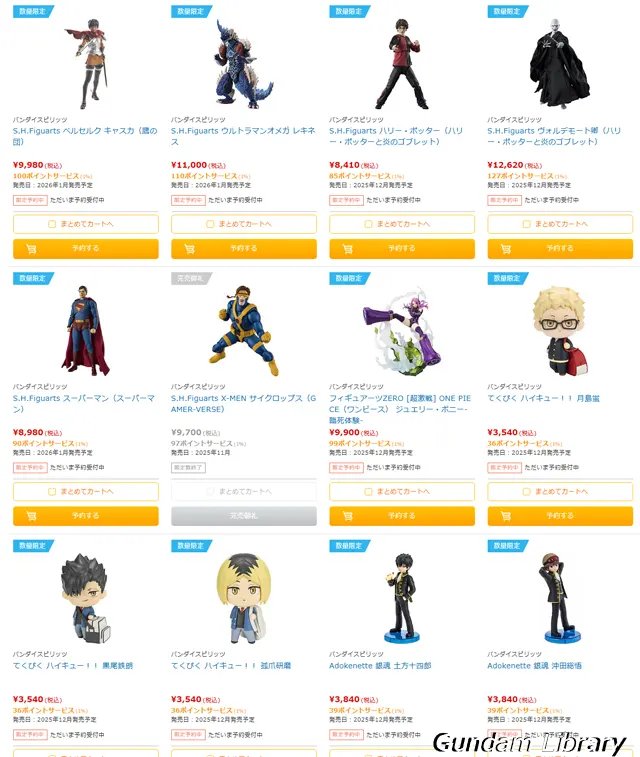This screenshot has height=757, width=640.
Task: Tick bulk cart checkbox for Jewelry Bonney
Action: point(368,491)
